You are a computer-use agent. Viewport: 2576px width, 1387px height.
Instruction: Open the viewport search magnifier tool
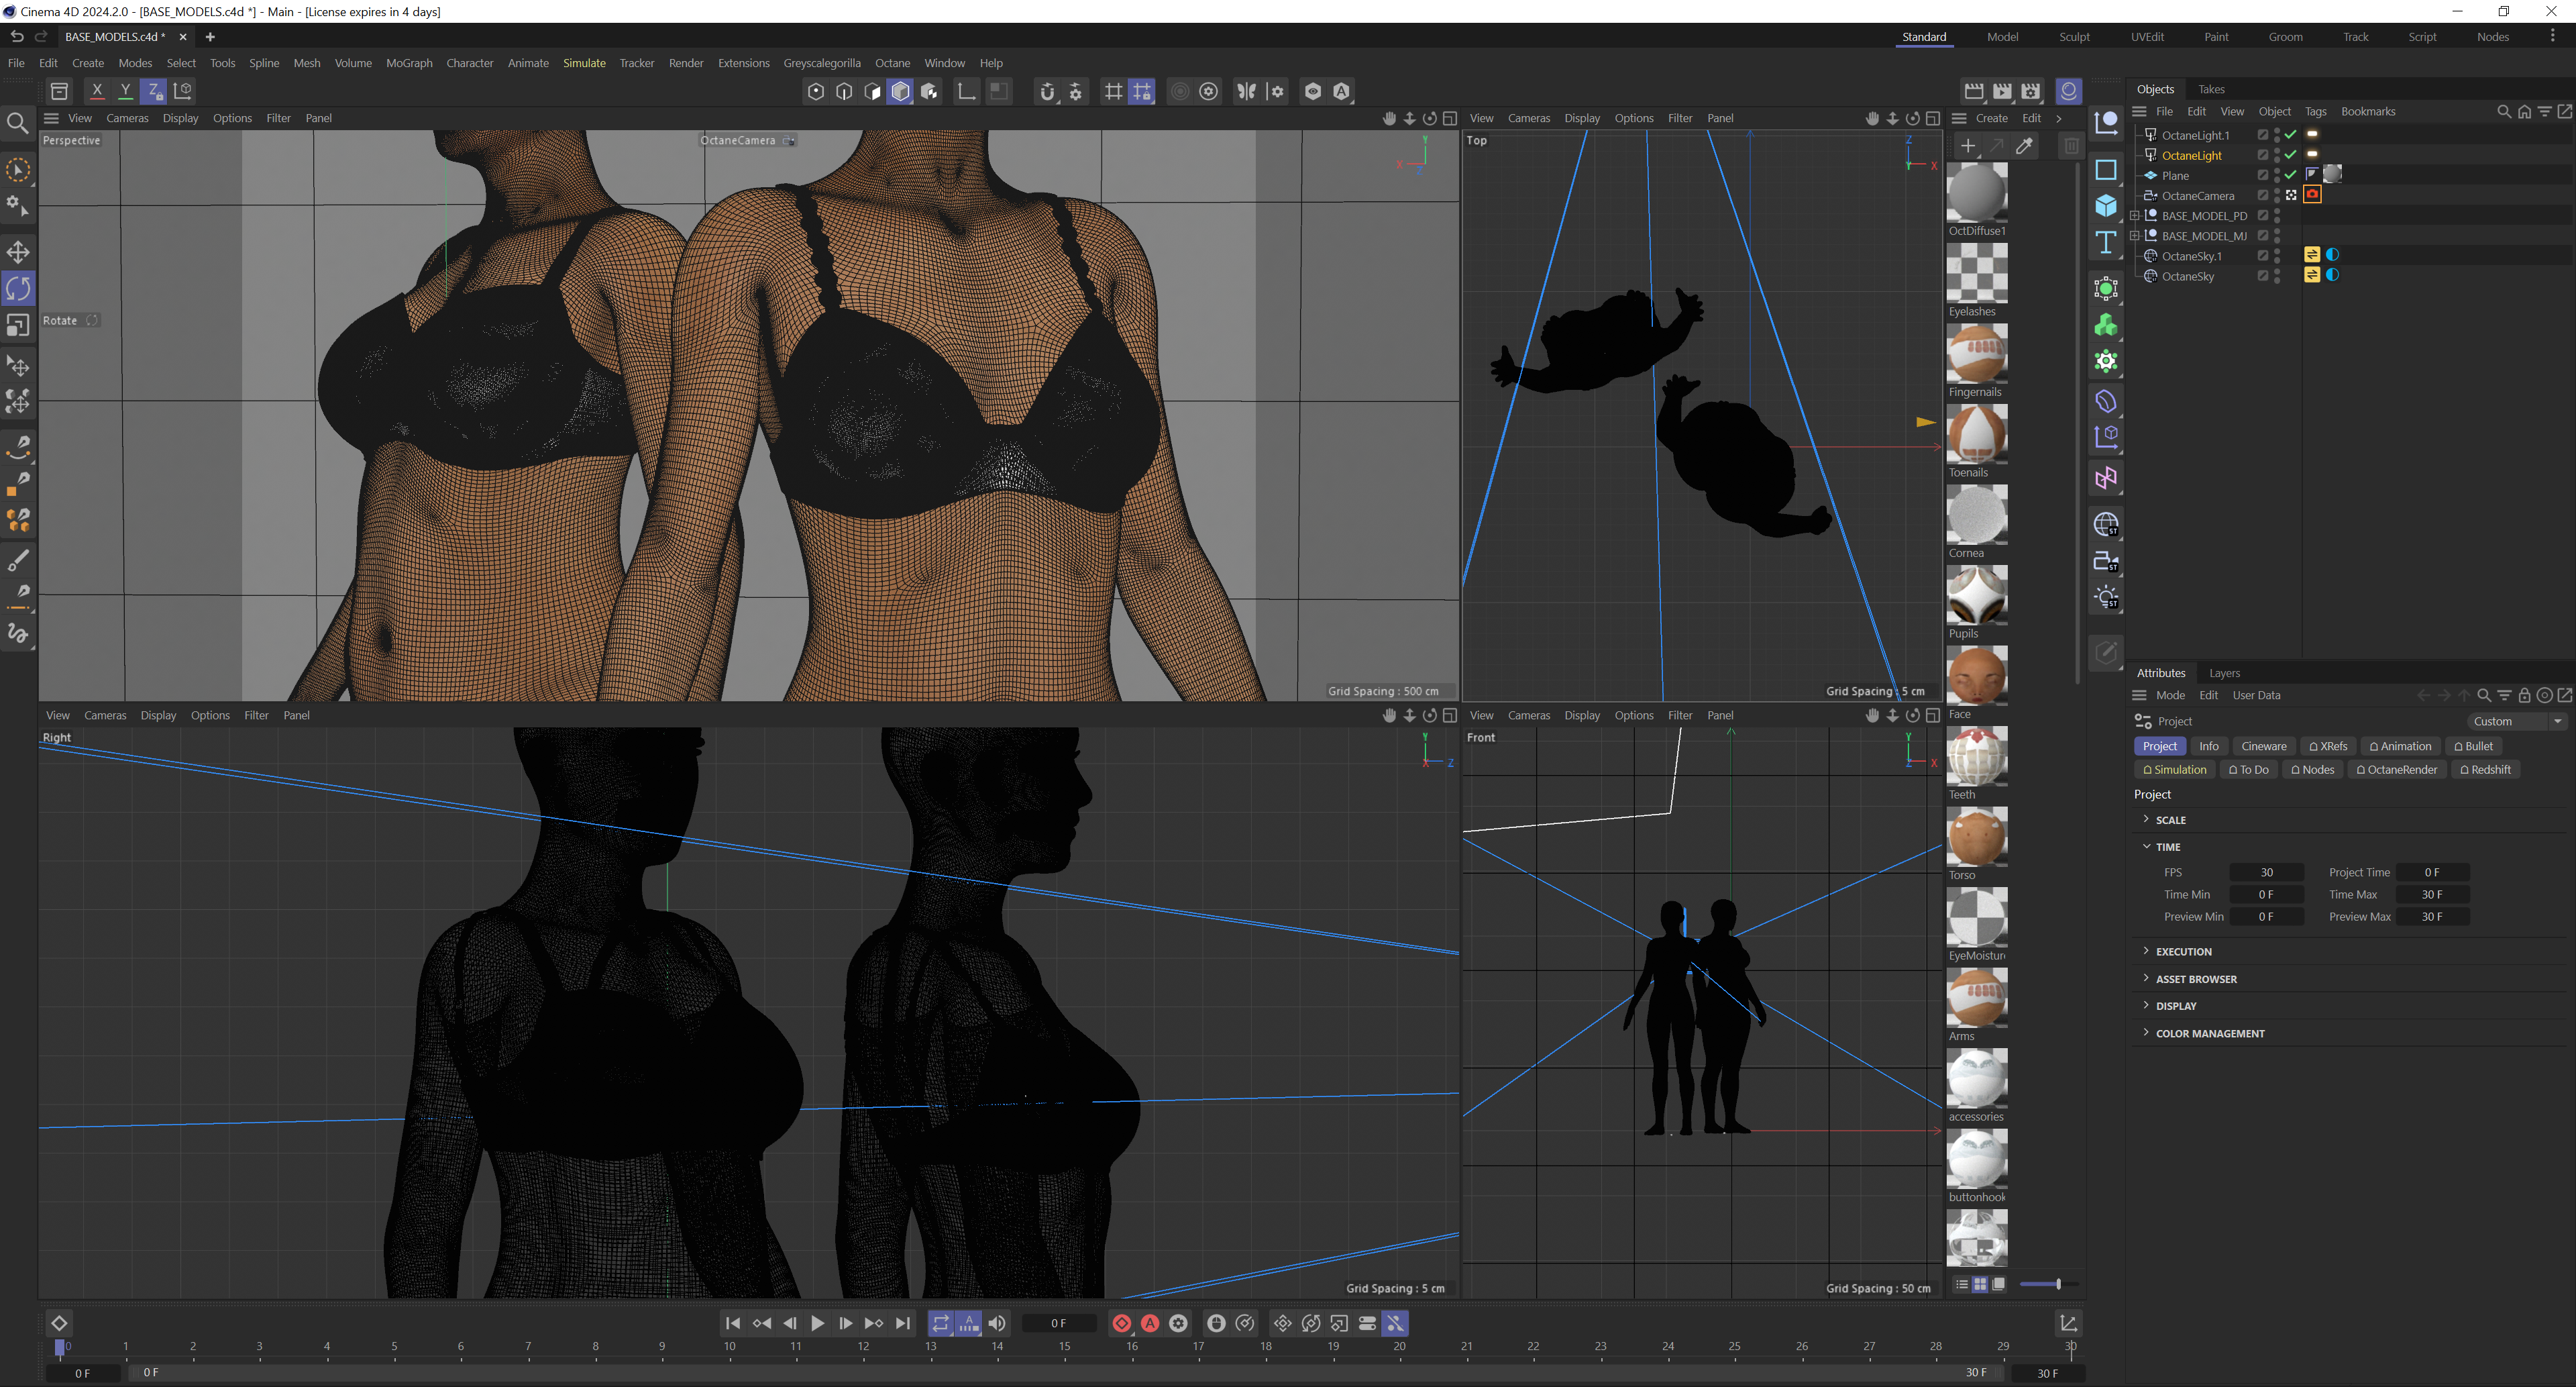pyautogui.click(x=18, y=123)
